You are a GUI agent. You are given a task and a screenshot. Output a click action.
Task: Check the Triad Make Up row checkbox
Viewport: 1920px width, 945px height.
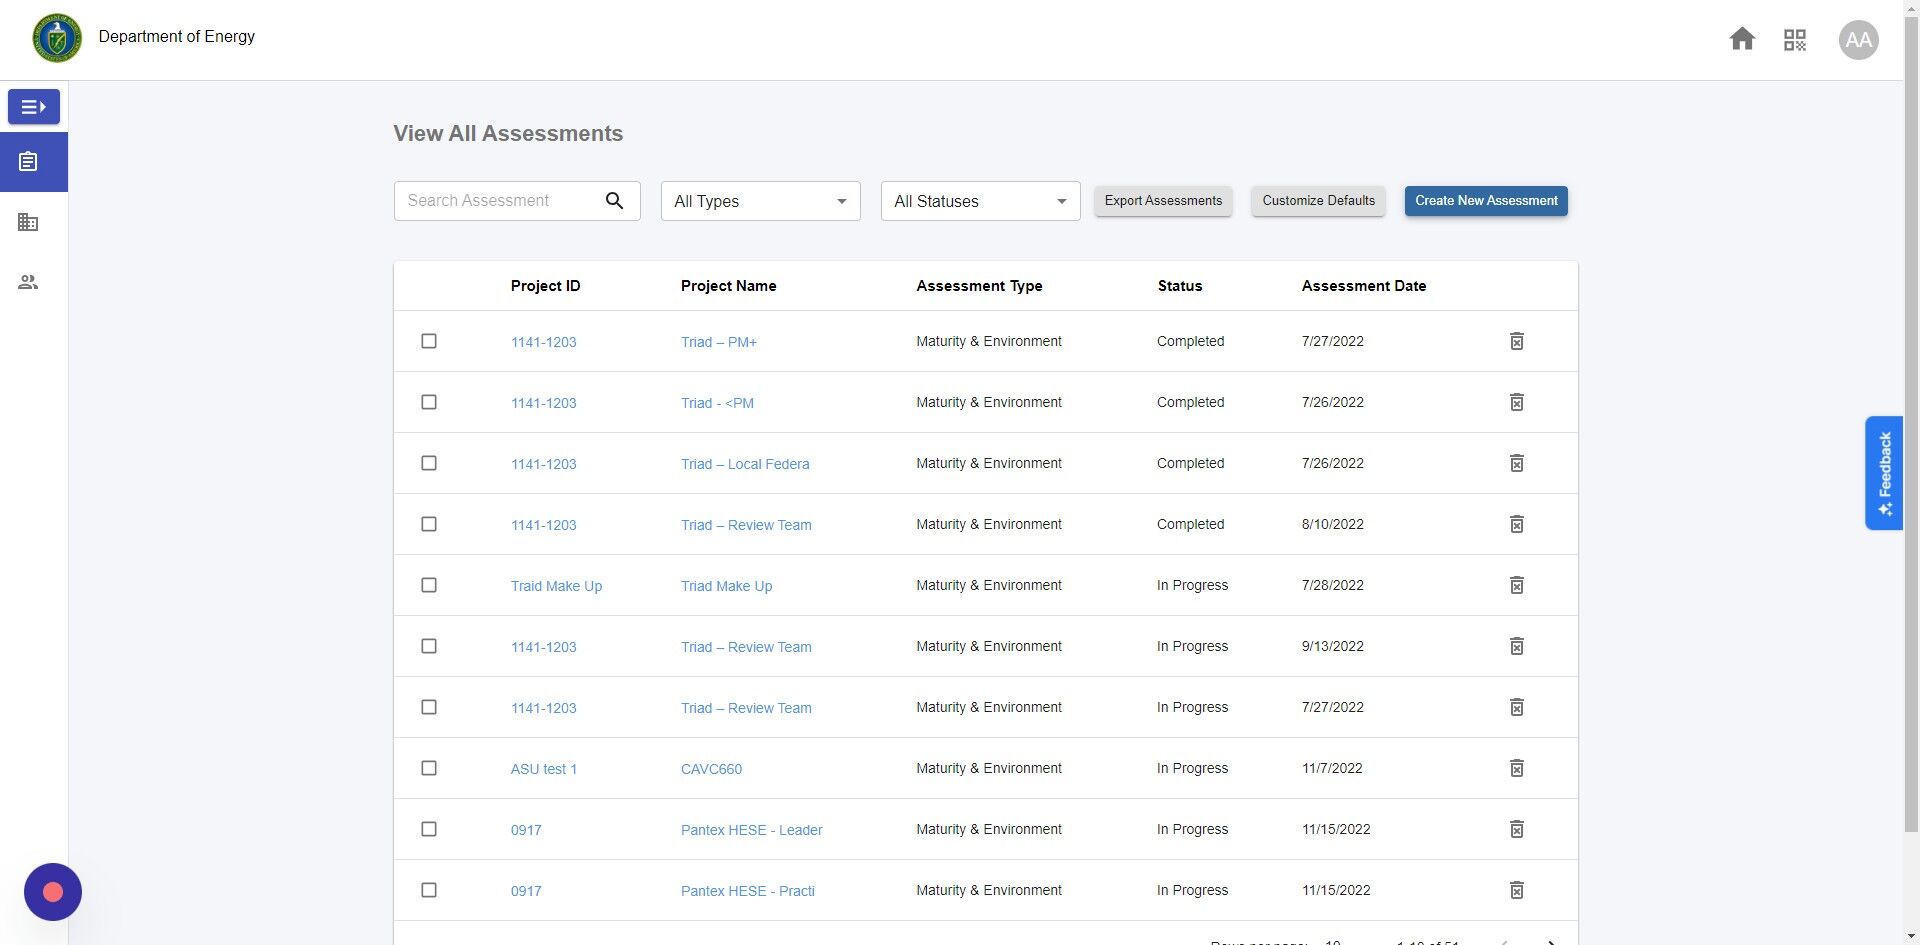point(429,585)
